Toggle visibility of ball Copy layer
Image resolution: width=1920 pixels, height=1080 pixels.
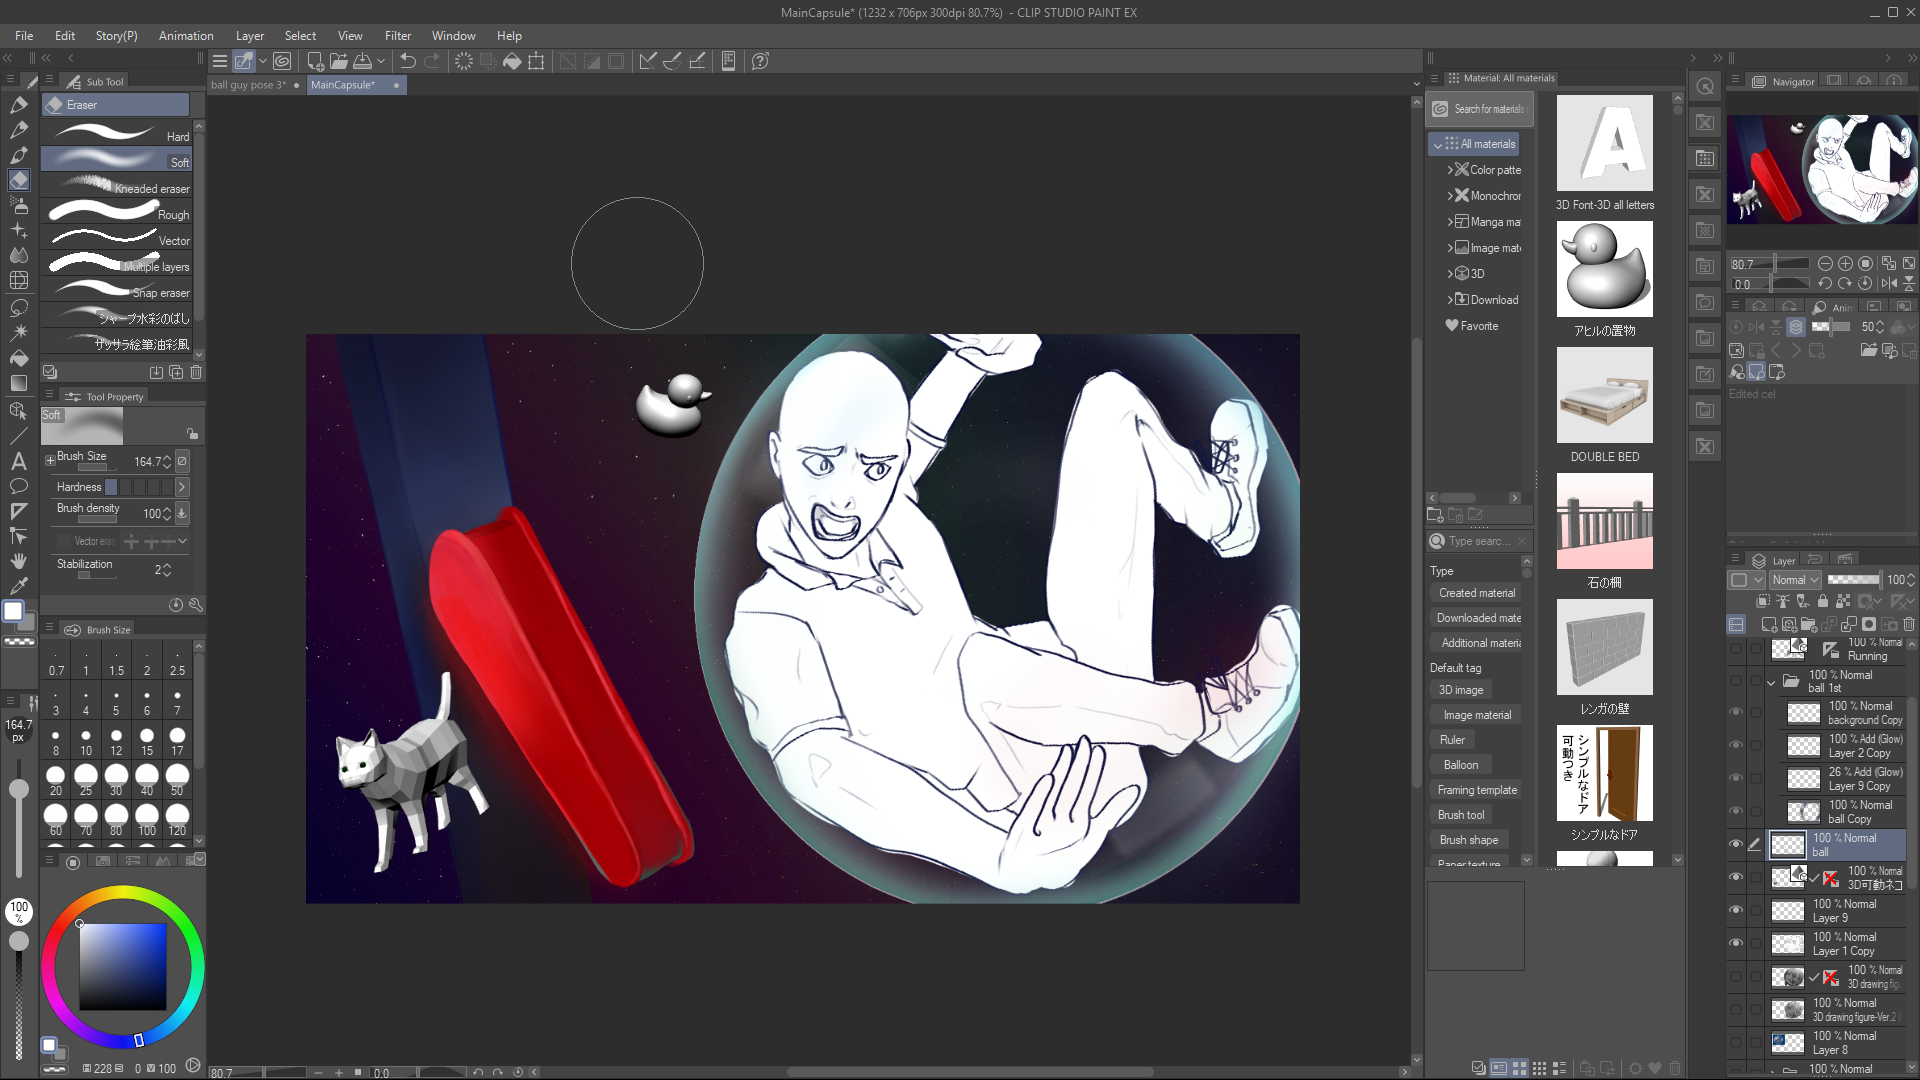1736,811
